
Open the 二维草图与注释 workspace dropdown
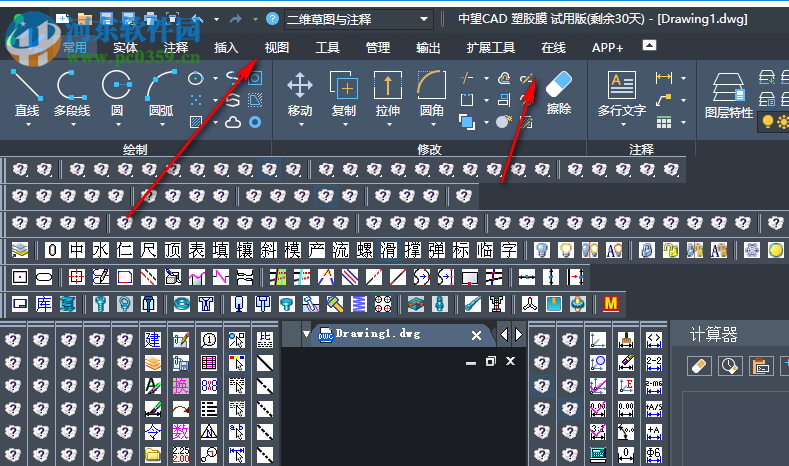click(x=358, y=20)
